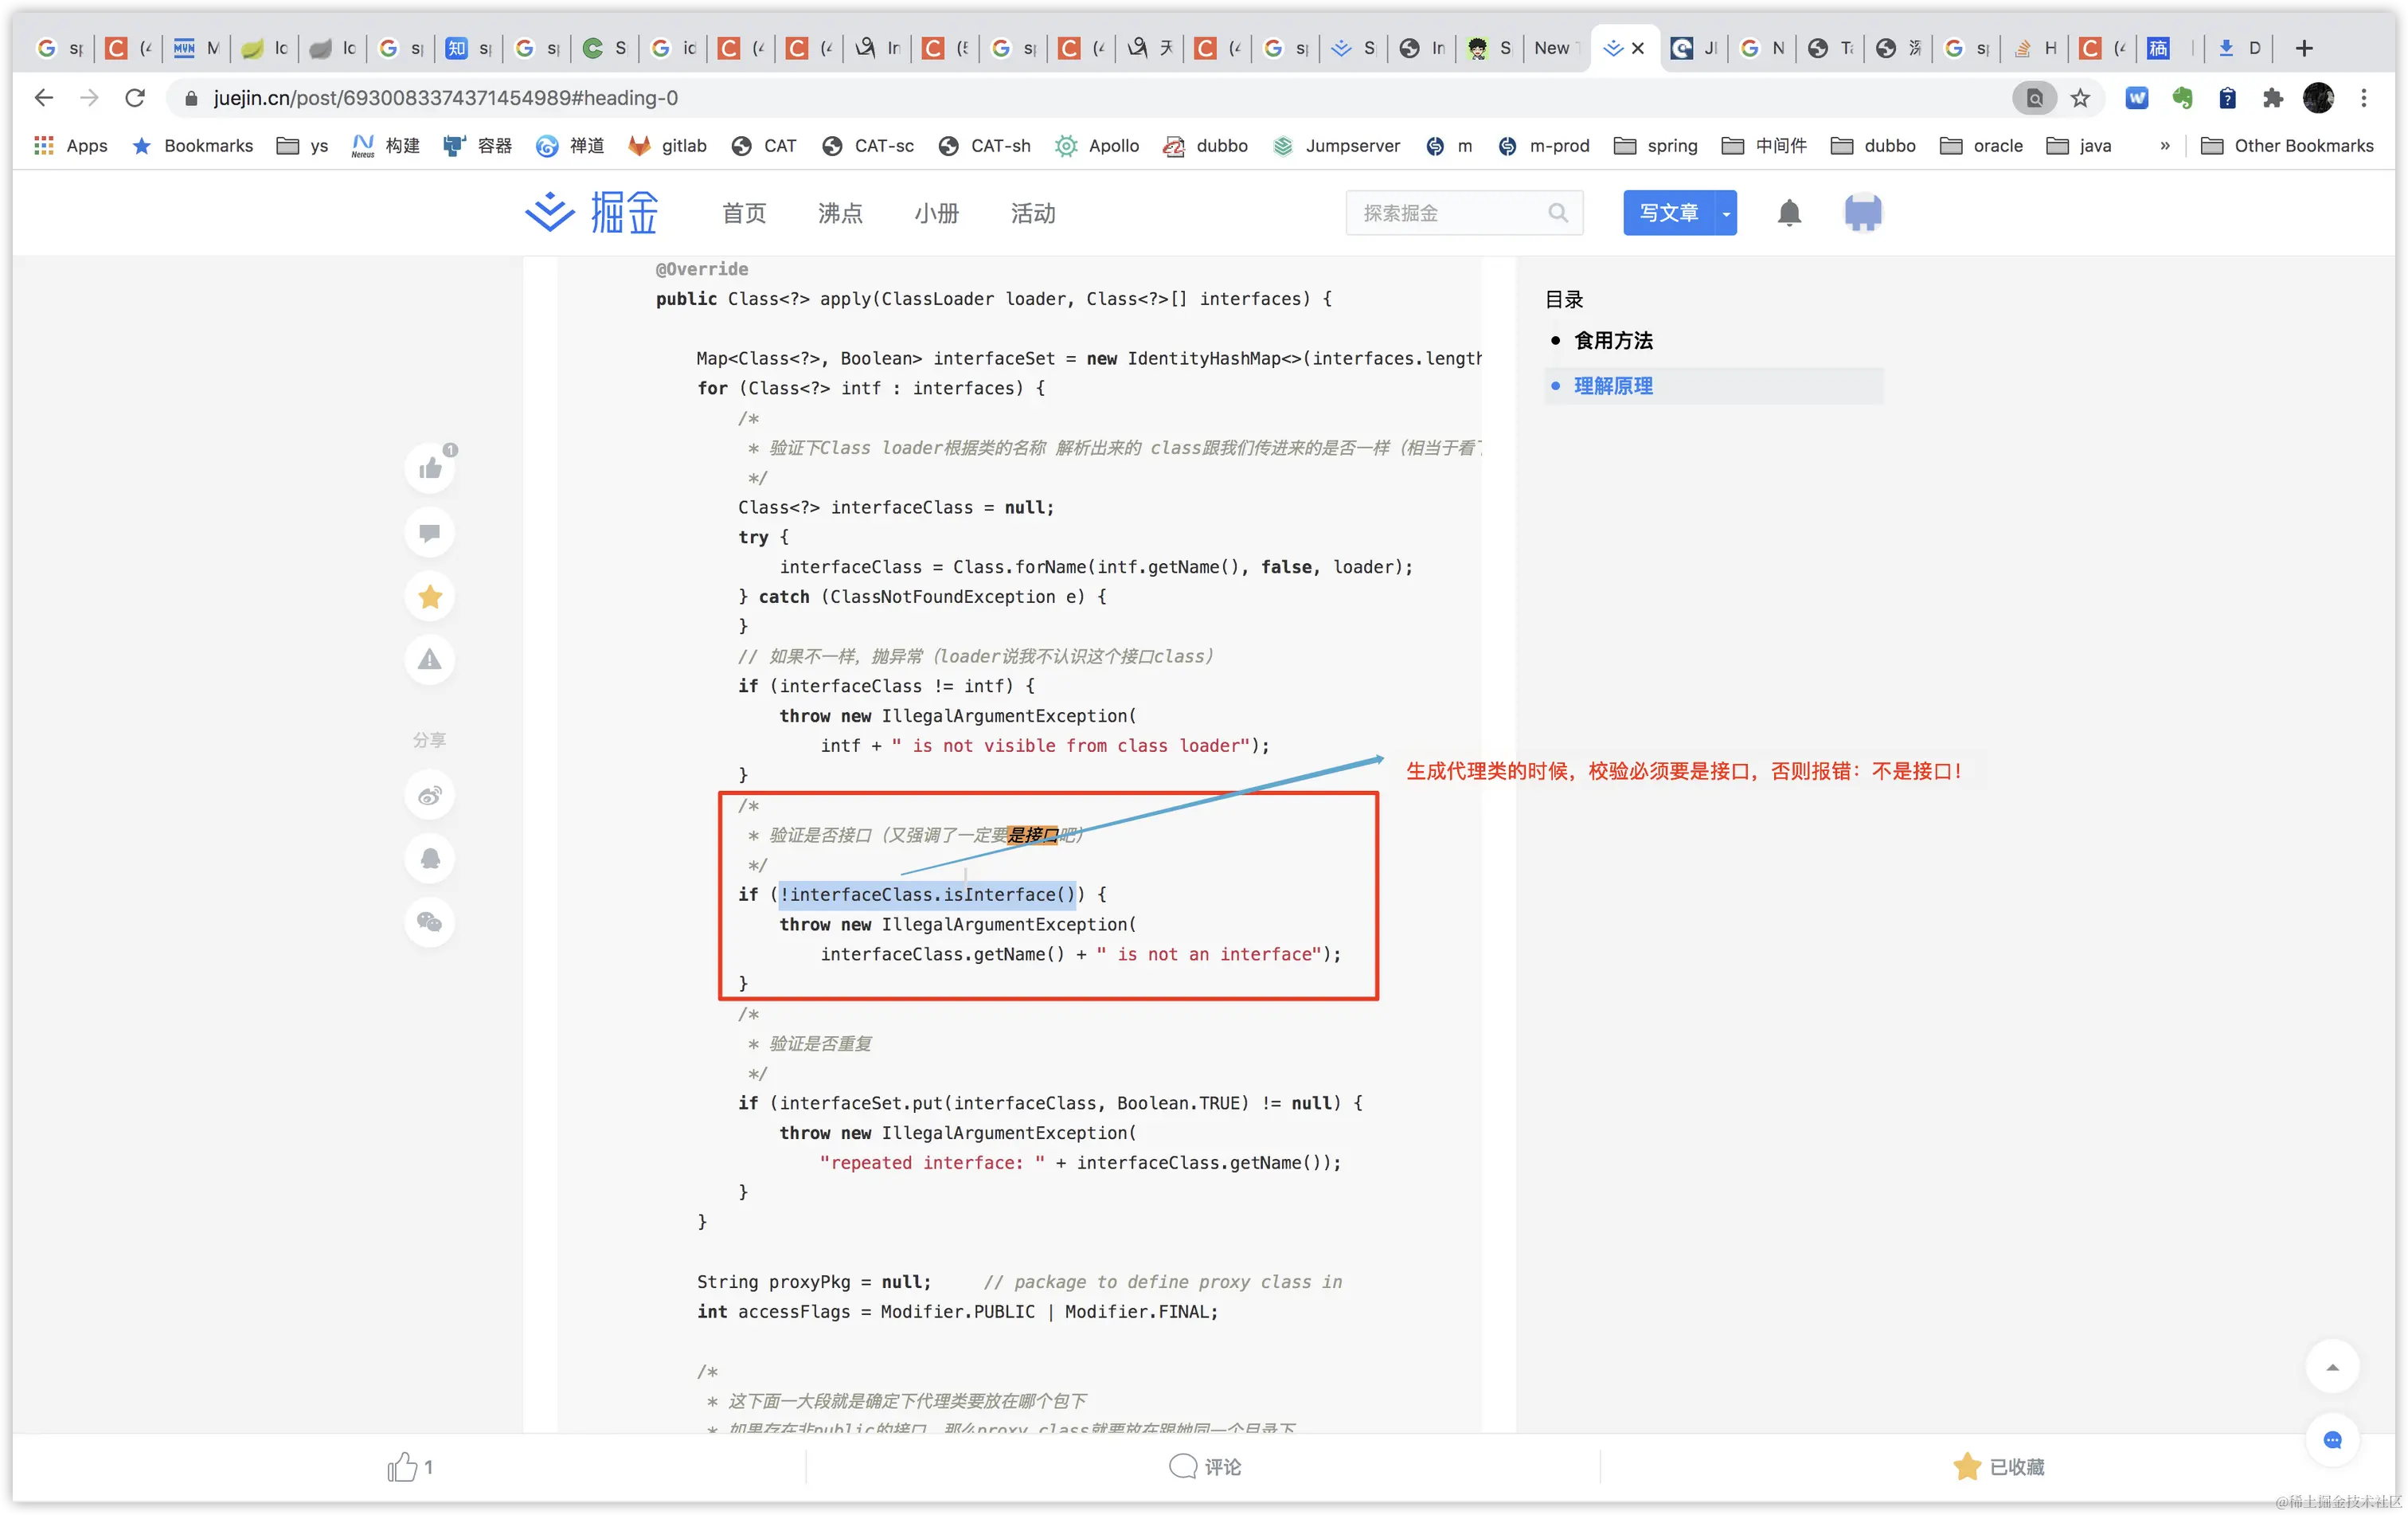Open the 沸点 navigation tab
This screenshot has height=1515, width=2408.
pyautogui.click(x=840, y=213)
